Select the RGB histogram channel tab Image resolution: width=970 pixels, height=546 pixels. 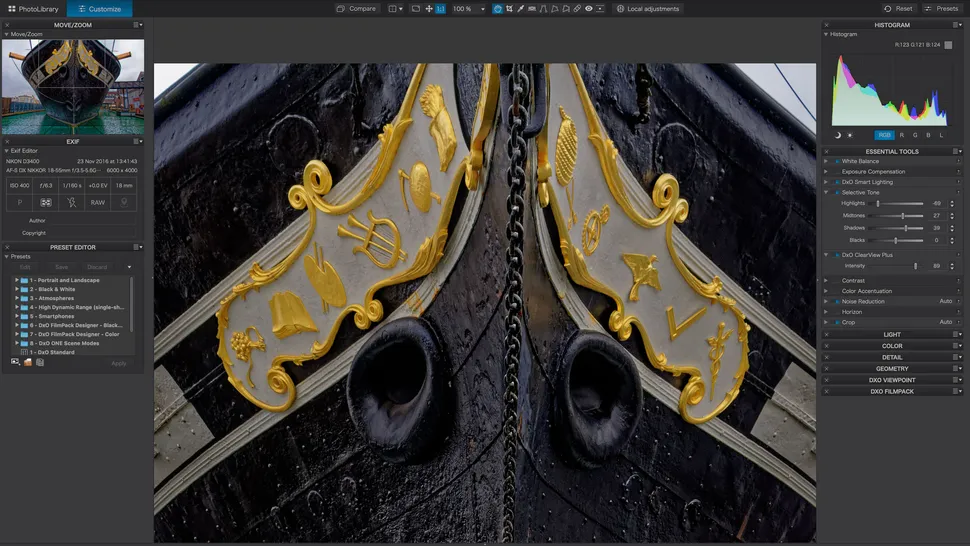tap(884, 135)
